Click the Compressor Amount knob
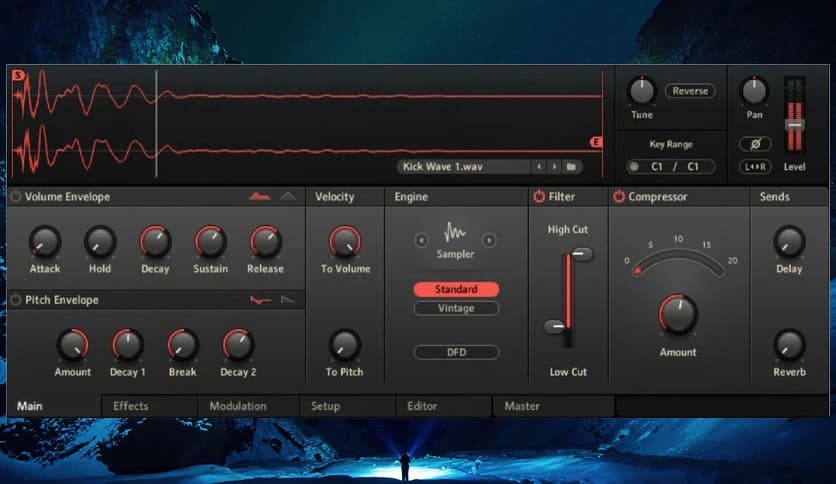The height and width of the screenshot is (484, 836). pos(678,314)
